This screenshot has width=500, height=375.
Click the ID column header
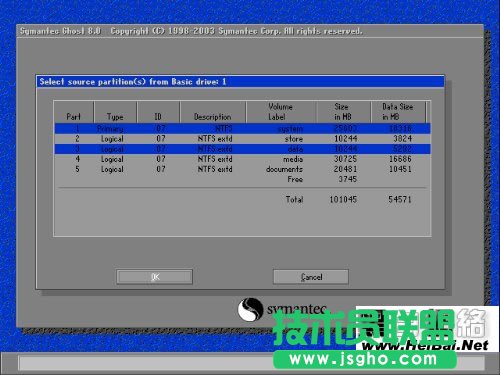point(158,112)
